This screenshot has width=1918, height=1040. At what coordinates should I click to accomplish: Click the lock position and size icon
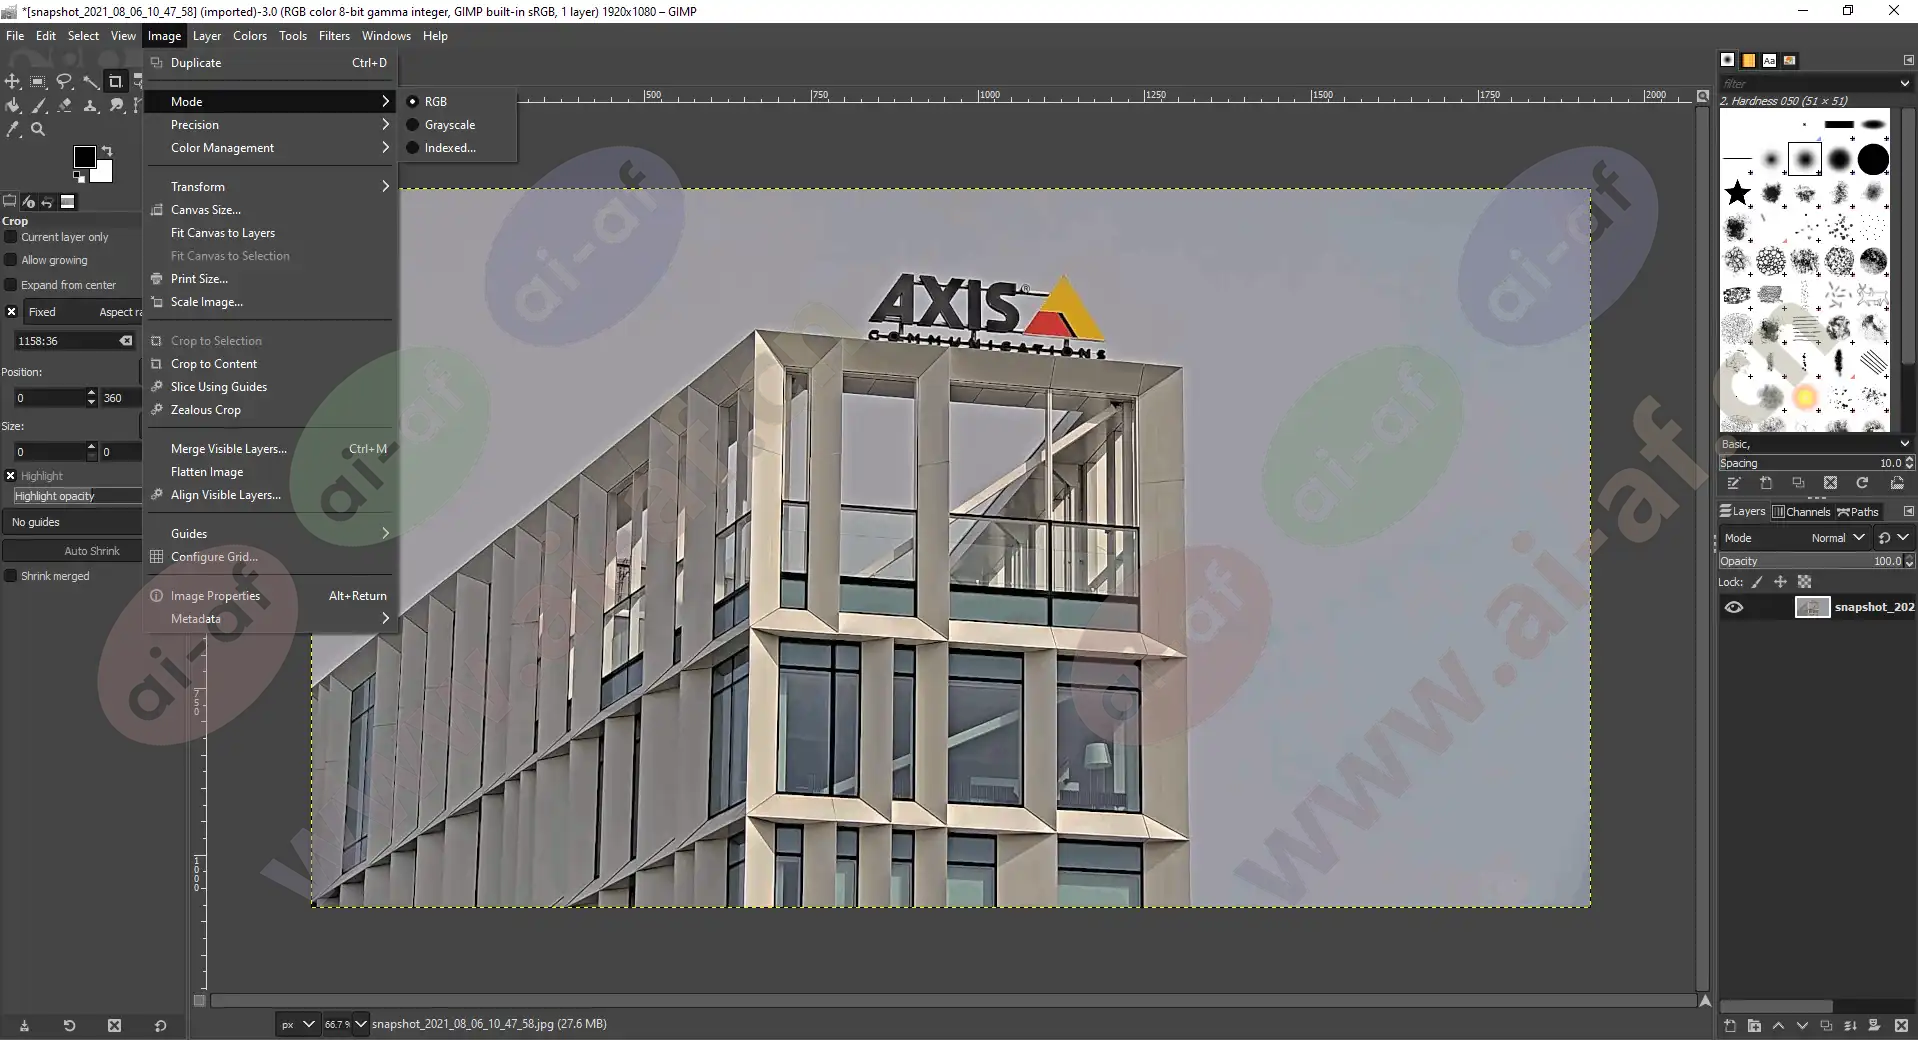[x=1780, y=582]
